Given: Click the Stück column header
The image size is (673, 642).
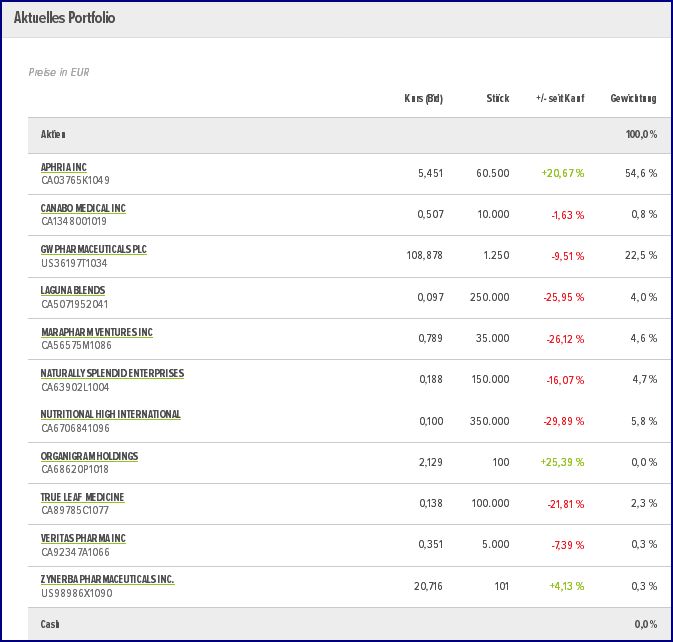Looking at the screenshot, I should 497,99.
